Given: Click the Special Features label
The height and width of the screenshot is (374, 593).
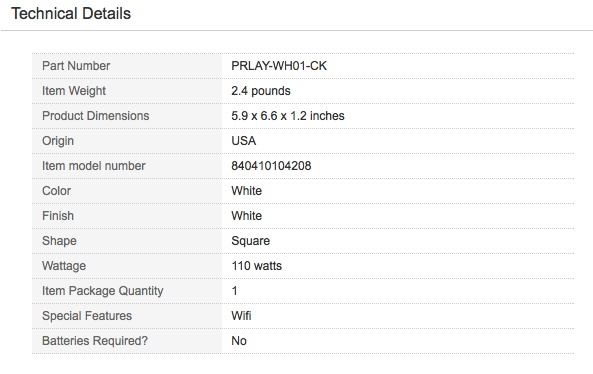Looking at the screenshot, I should point(87,316).
